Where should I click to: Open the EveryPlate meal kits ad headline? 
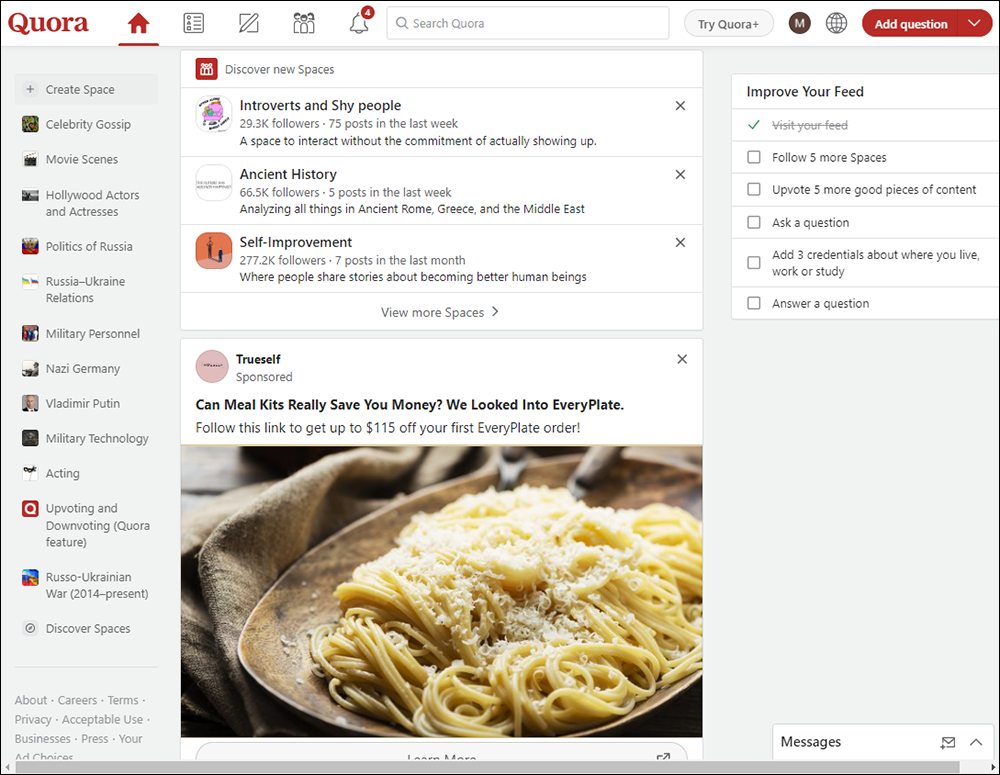tap(410, 404)
